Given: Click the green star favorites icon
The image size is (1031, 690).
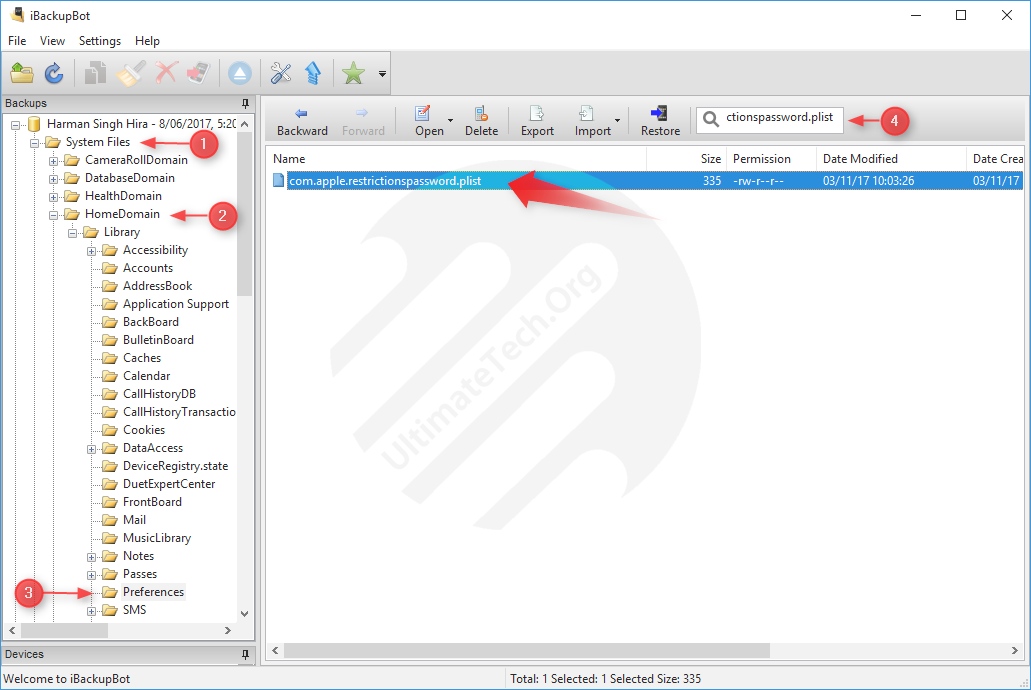Looking at the screenshot, I should [353, 73].
